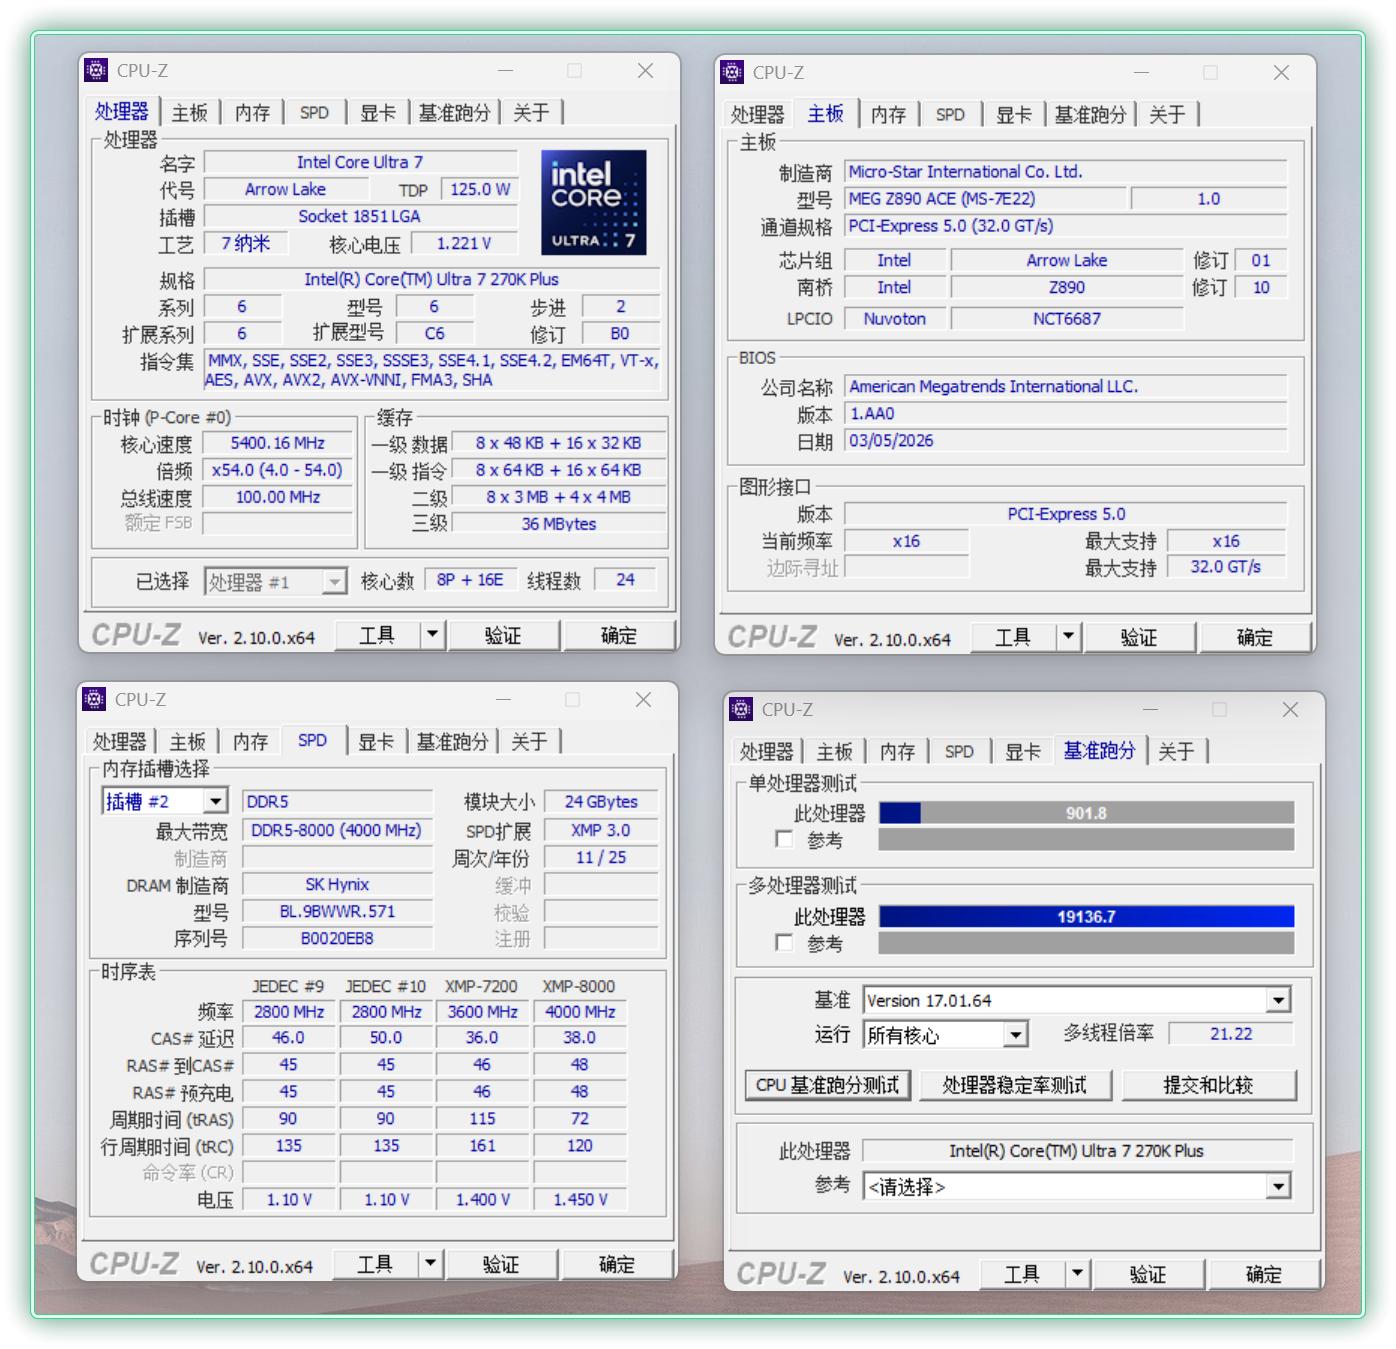Click the CPU-Z app icon in SPD window title bar
The image size is (1396, 1349).
click(x=94, y=699)
